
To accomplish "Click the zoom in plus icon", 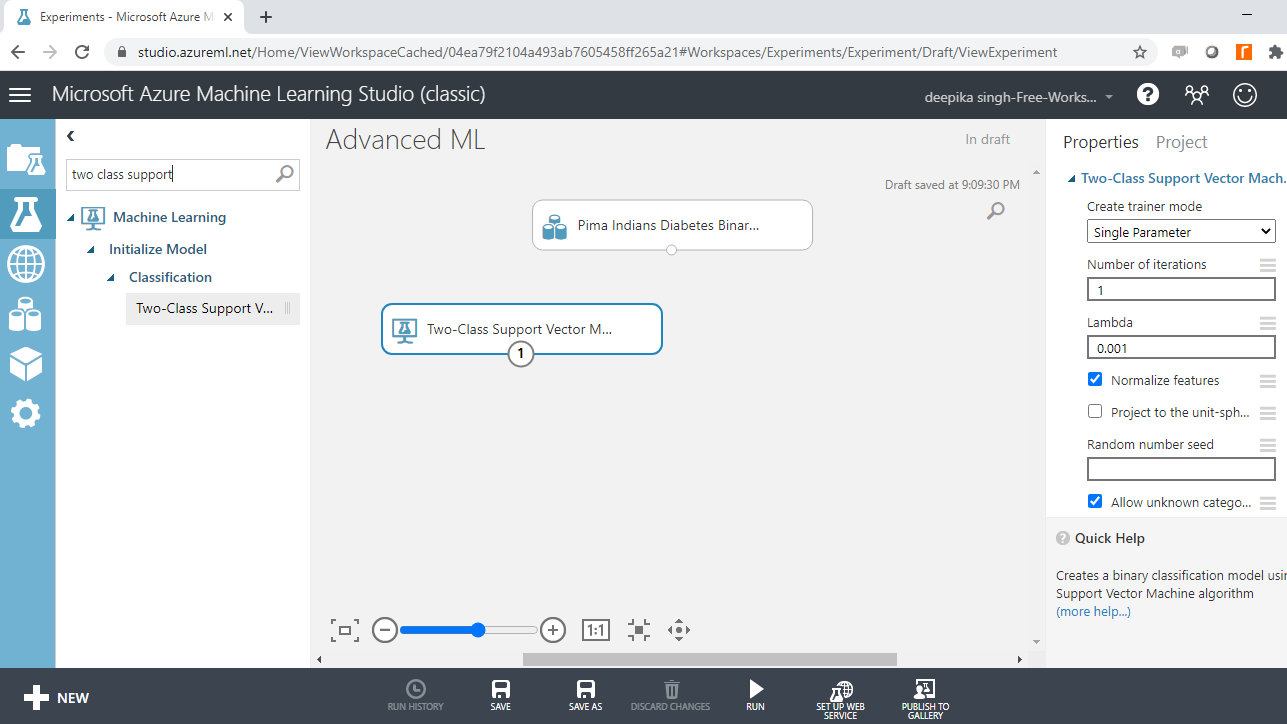I will coord(553,630).
